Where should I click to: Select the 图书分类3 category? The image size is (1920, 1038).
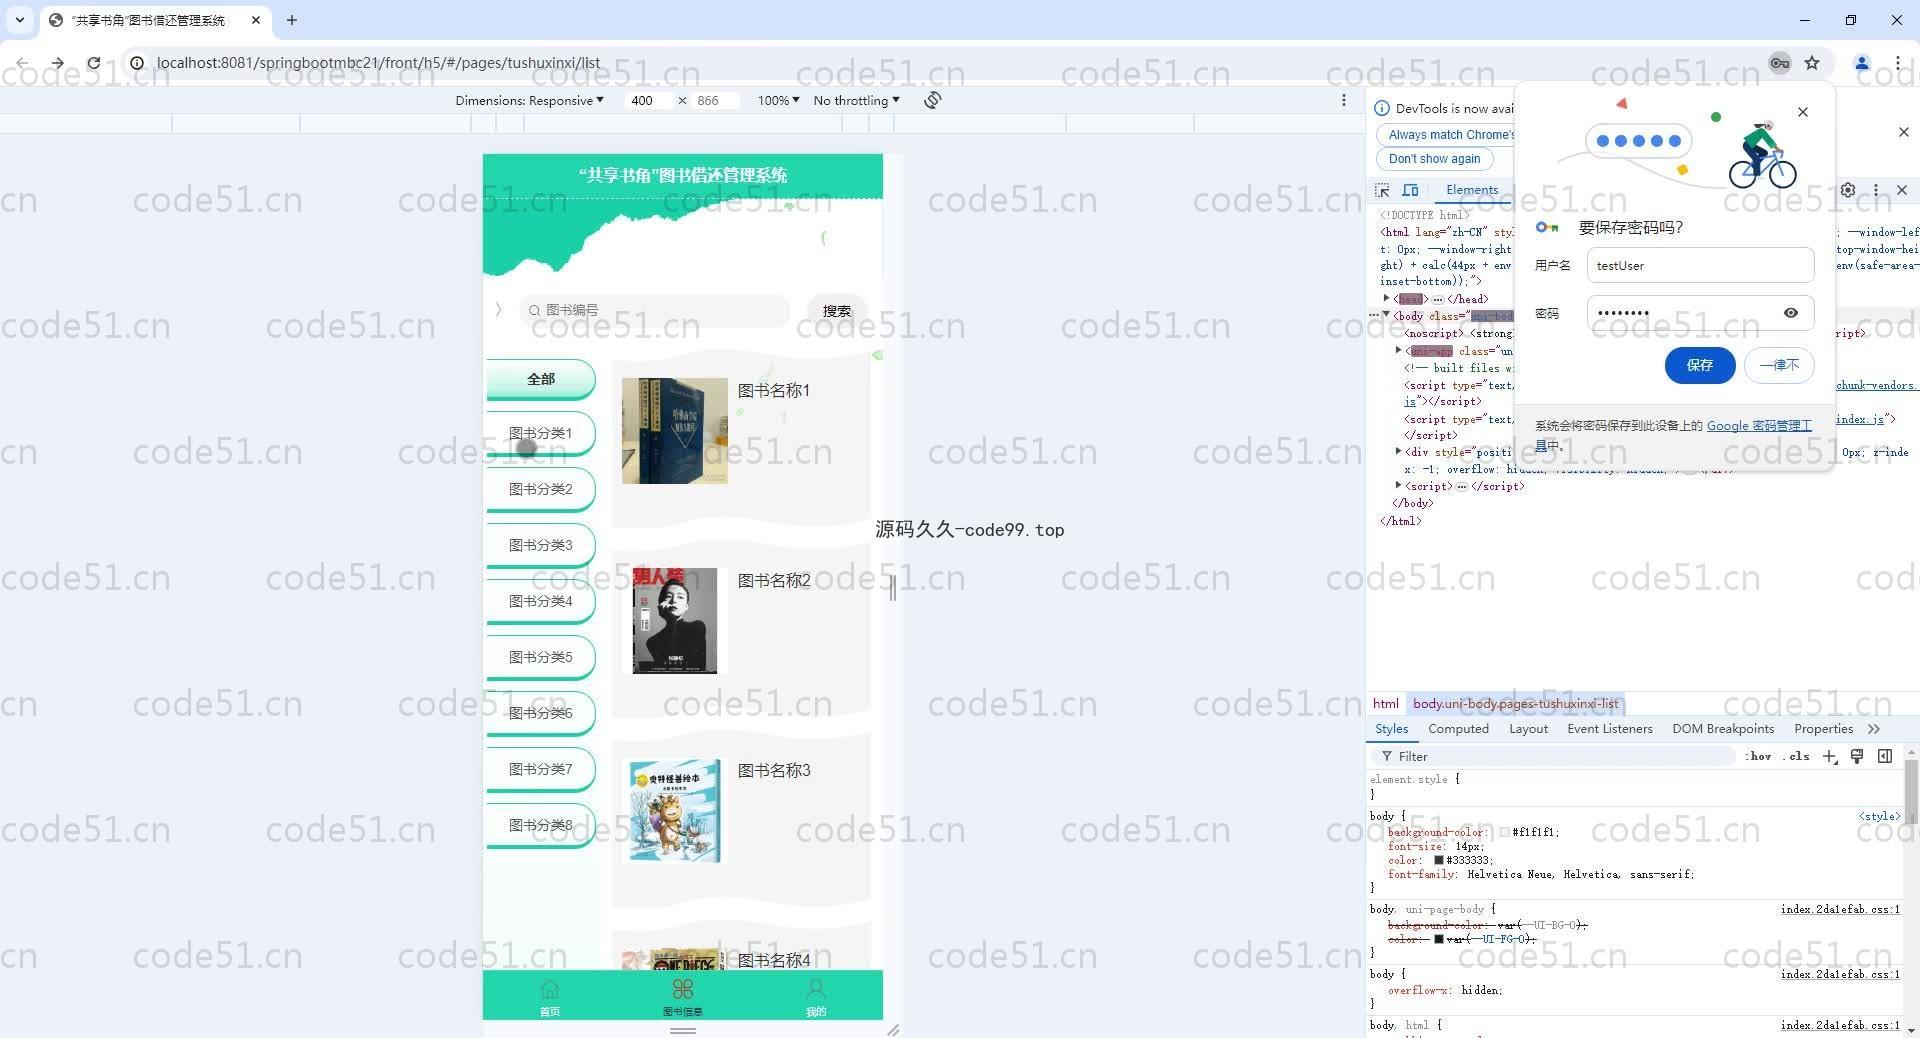(x=541, y=545)
